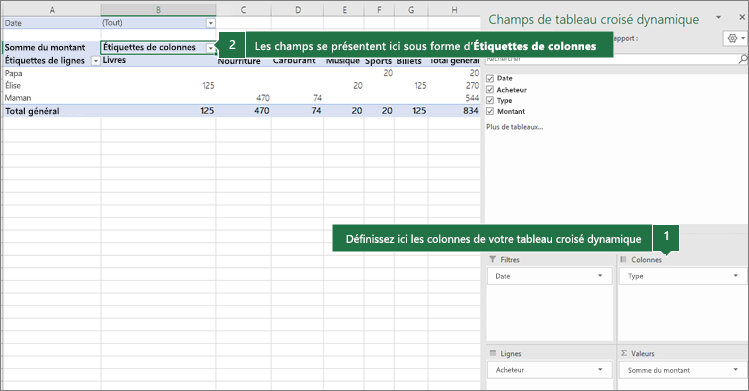Viewport: 749px width, 391px height.
Task: Expand the Acheteur item in Lignes area
Action: pyautogui.click(x=600, y=370)
